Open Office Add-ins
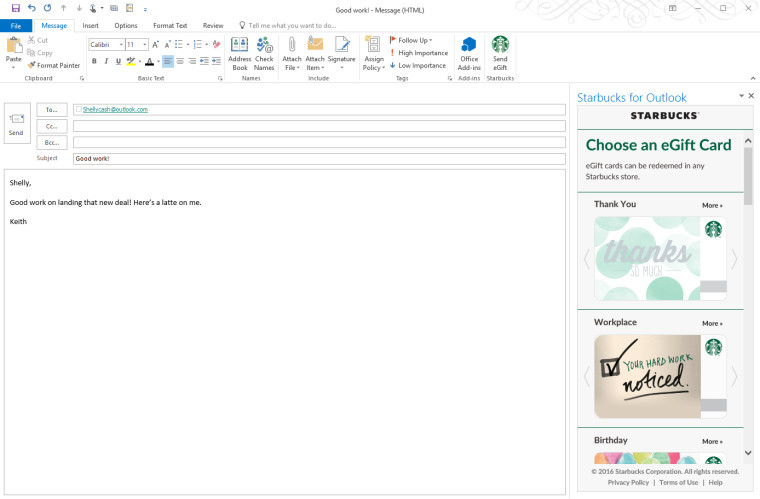This screenshot has height=499, width=760. point(469,53)
